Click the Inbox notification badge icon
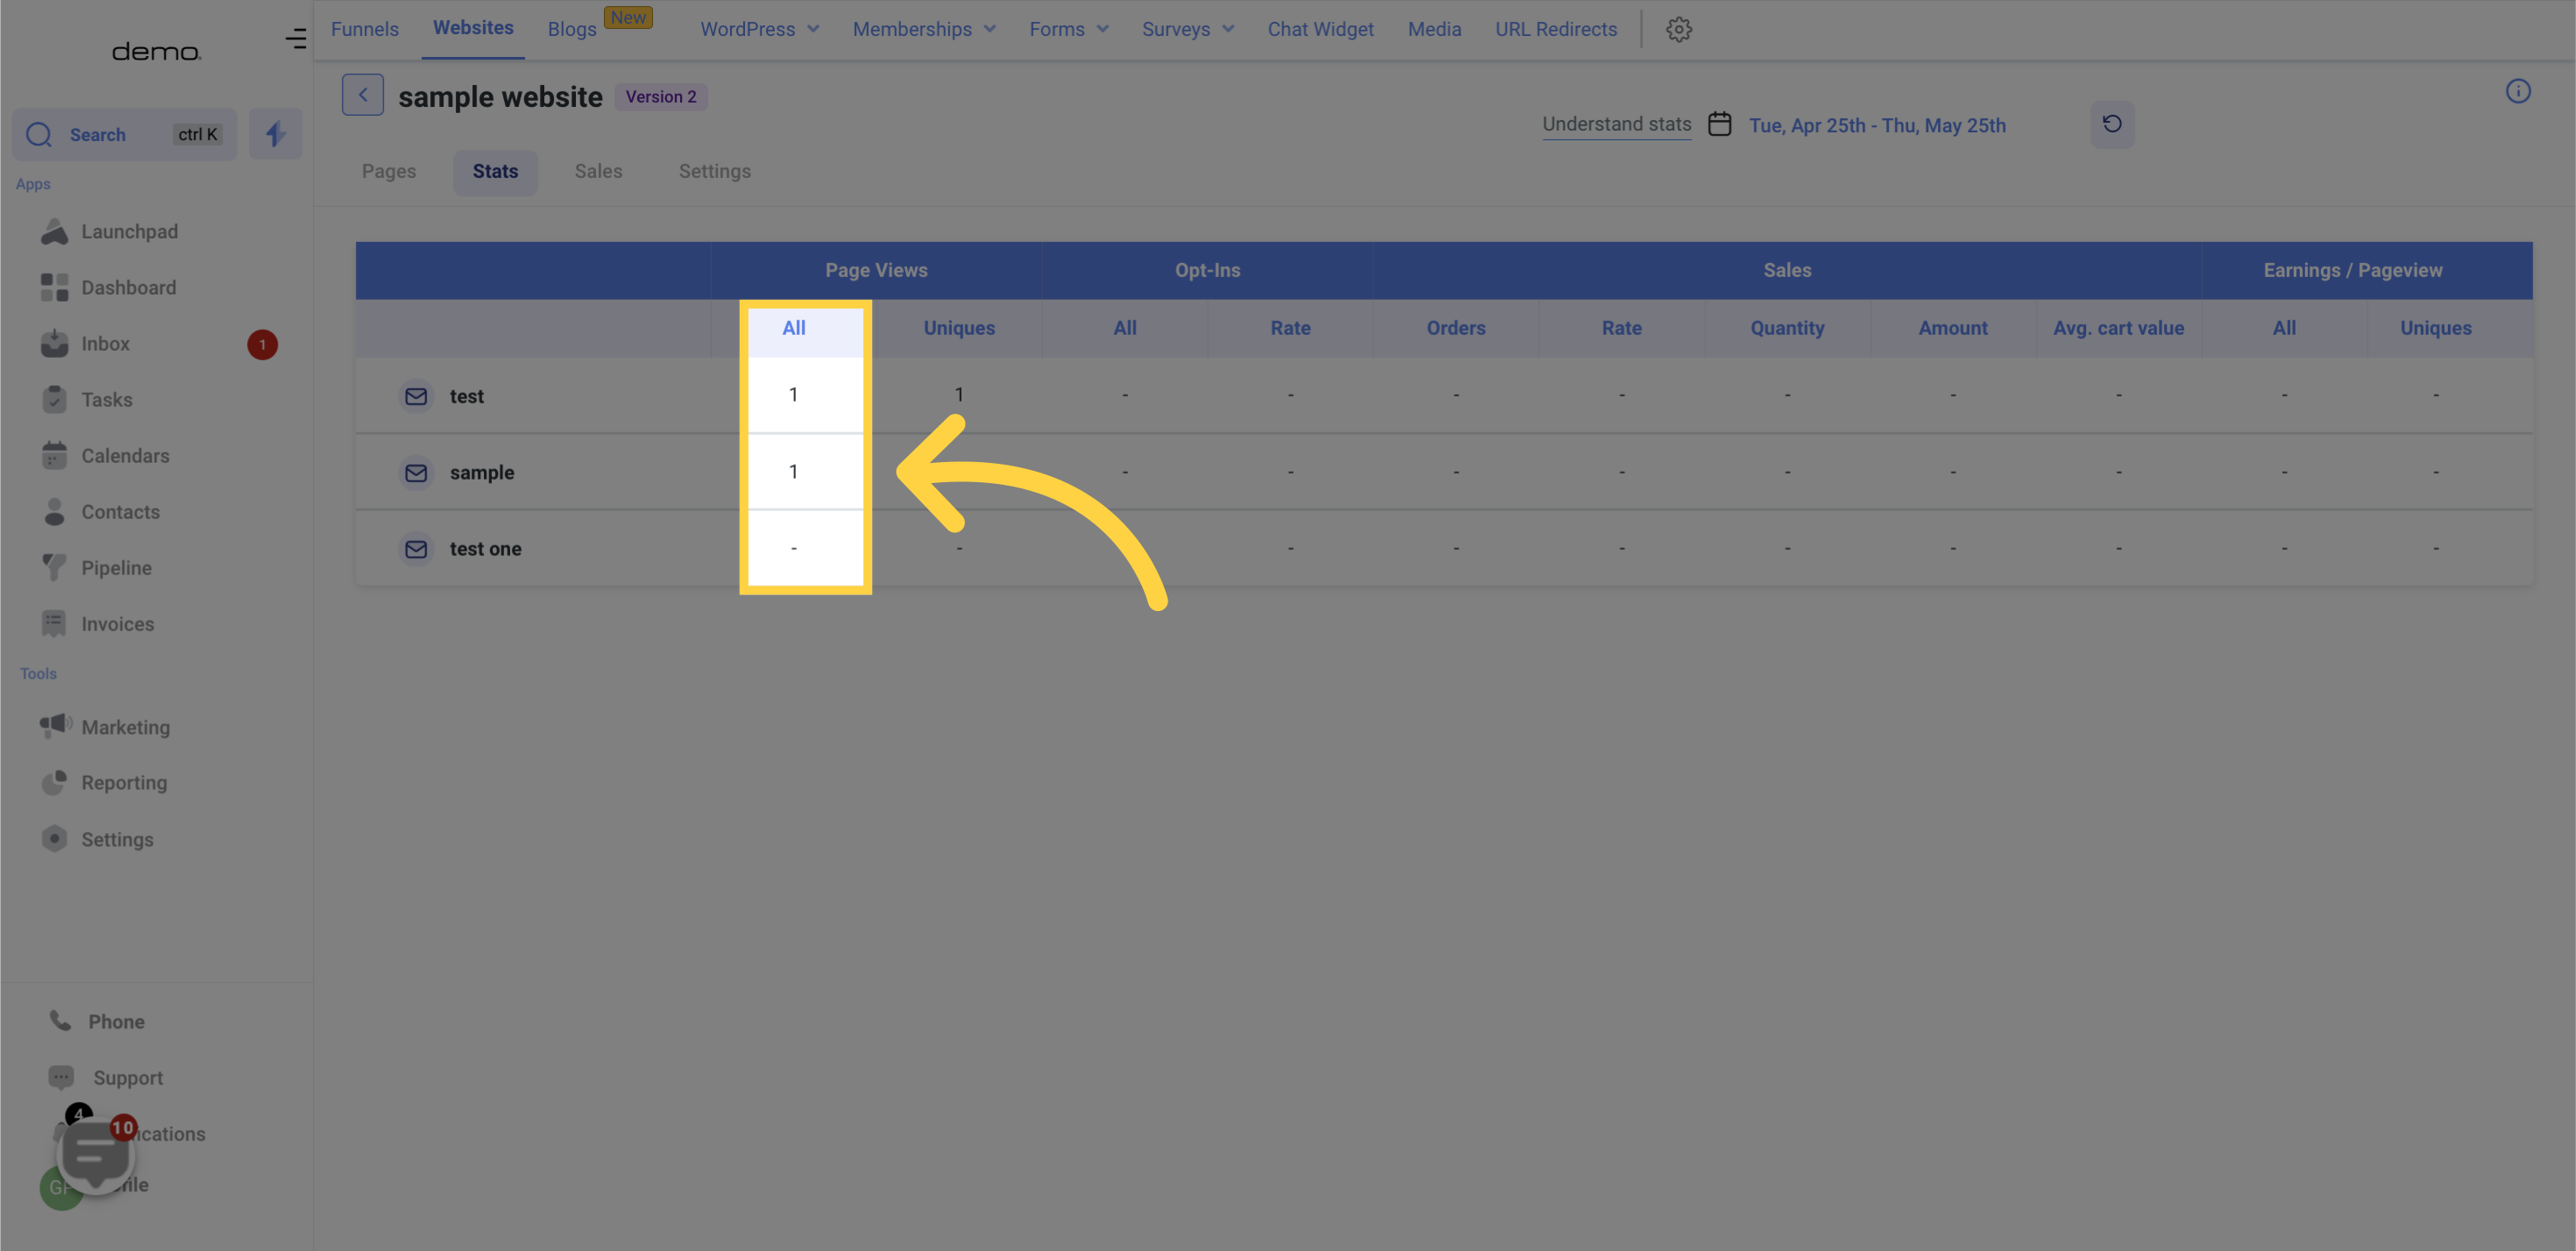Image resolution: width=2576 pixels, height=1251 pixels. tap(261, 344)
